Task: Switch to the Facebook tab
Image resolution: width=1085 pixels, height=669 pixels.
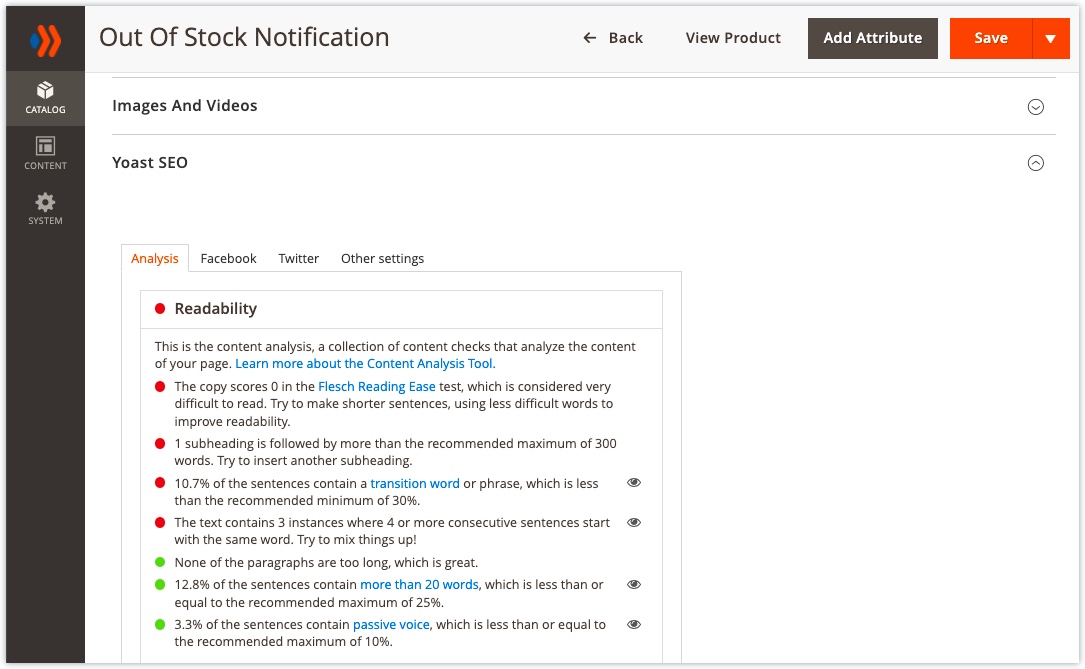Action: coord(228,258)
